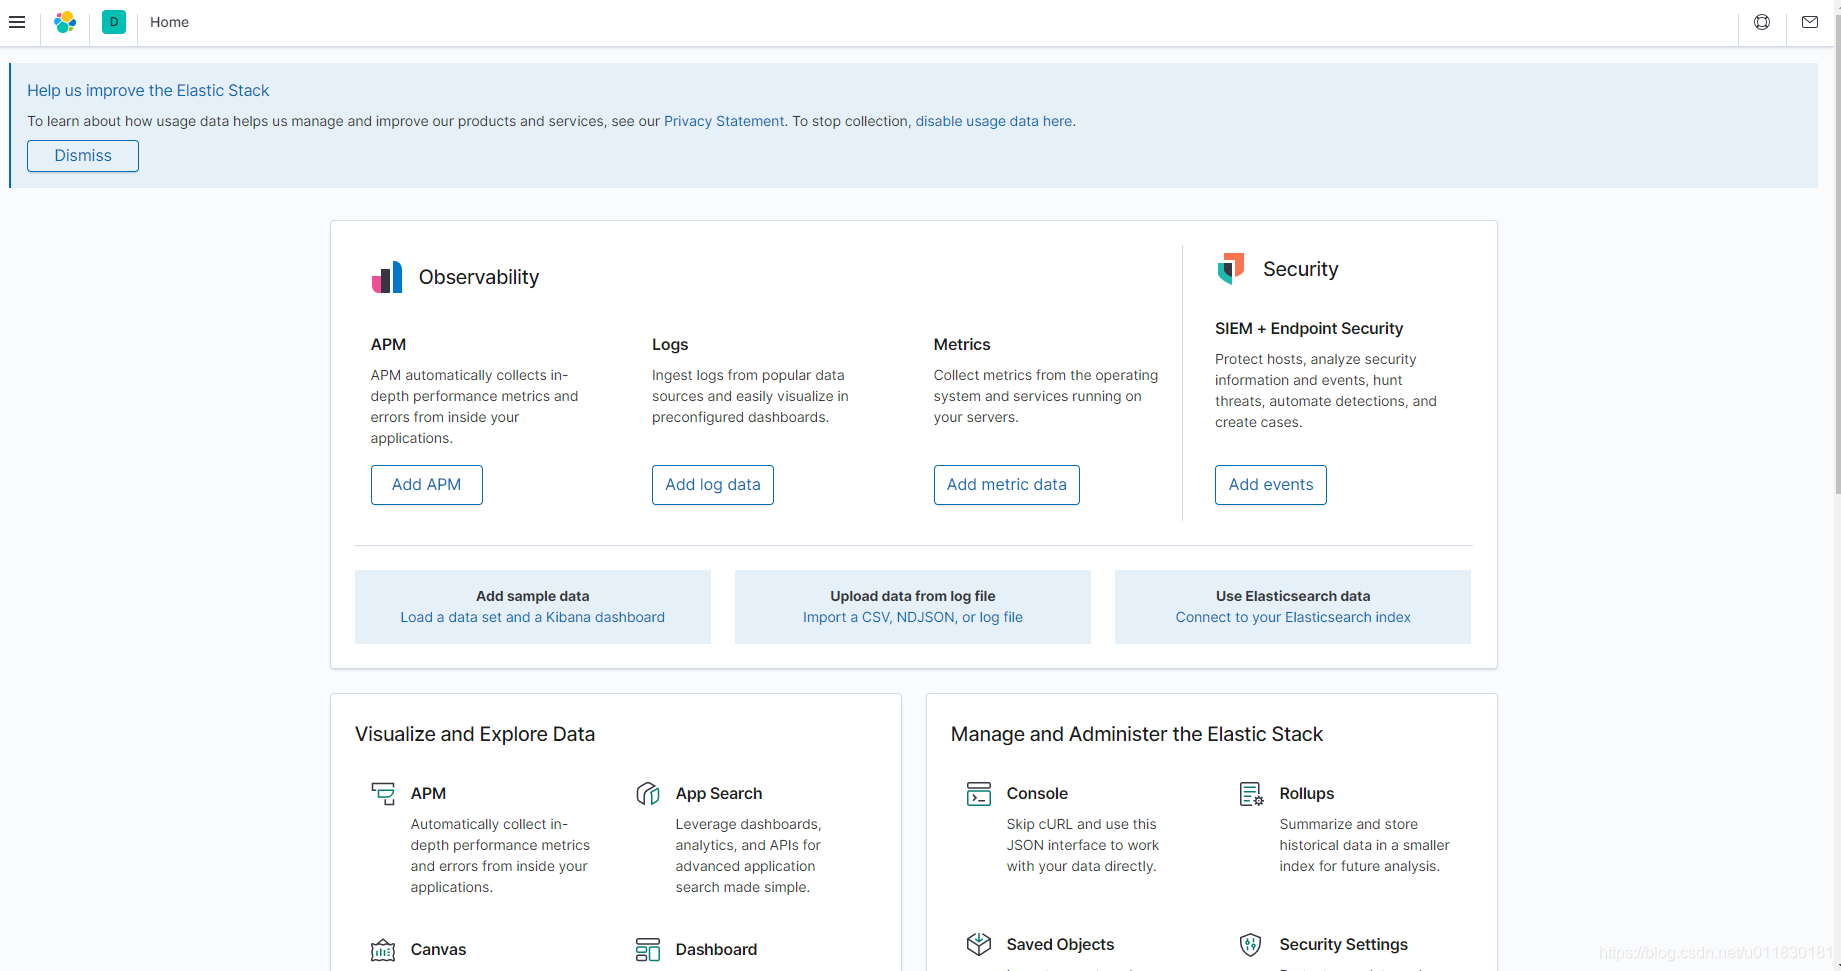Click the Security Settings shield icon
1841x971 pixels.
1251,944
